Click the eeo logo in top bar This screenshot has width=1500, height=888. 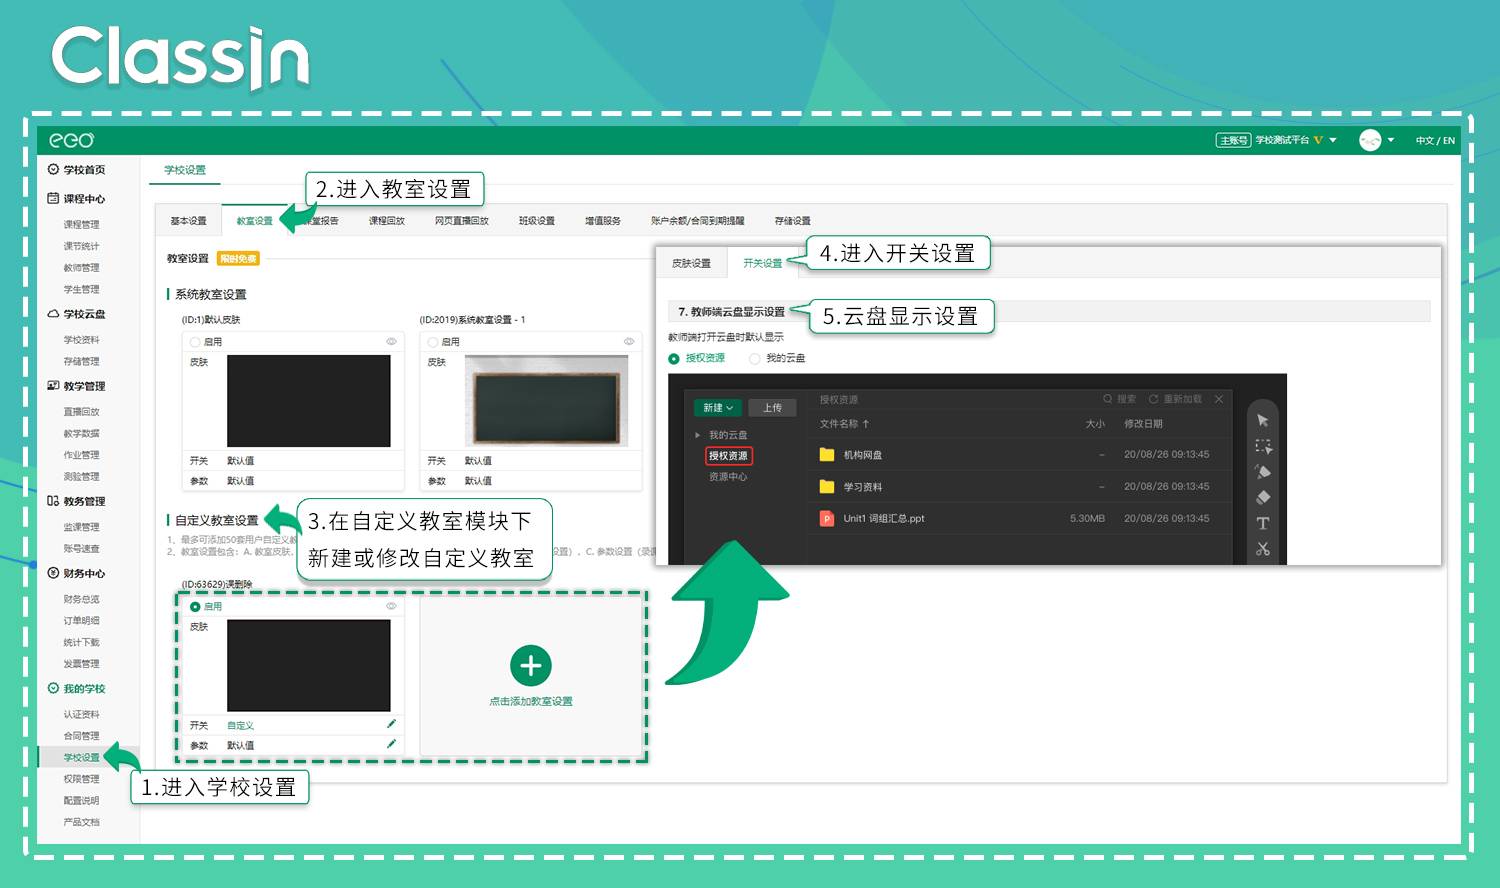(72, 140)
